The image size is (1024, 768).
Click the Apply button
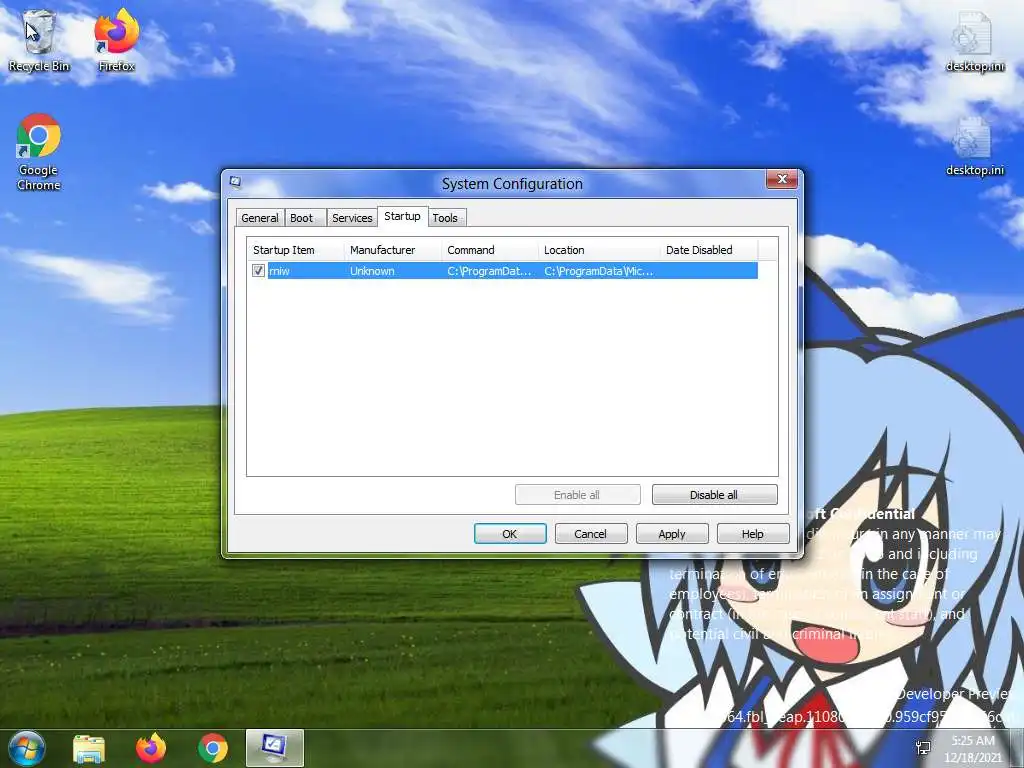pyautogui.click(x=672, y=534)
